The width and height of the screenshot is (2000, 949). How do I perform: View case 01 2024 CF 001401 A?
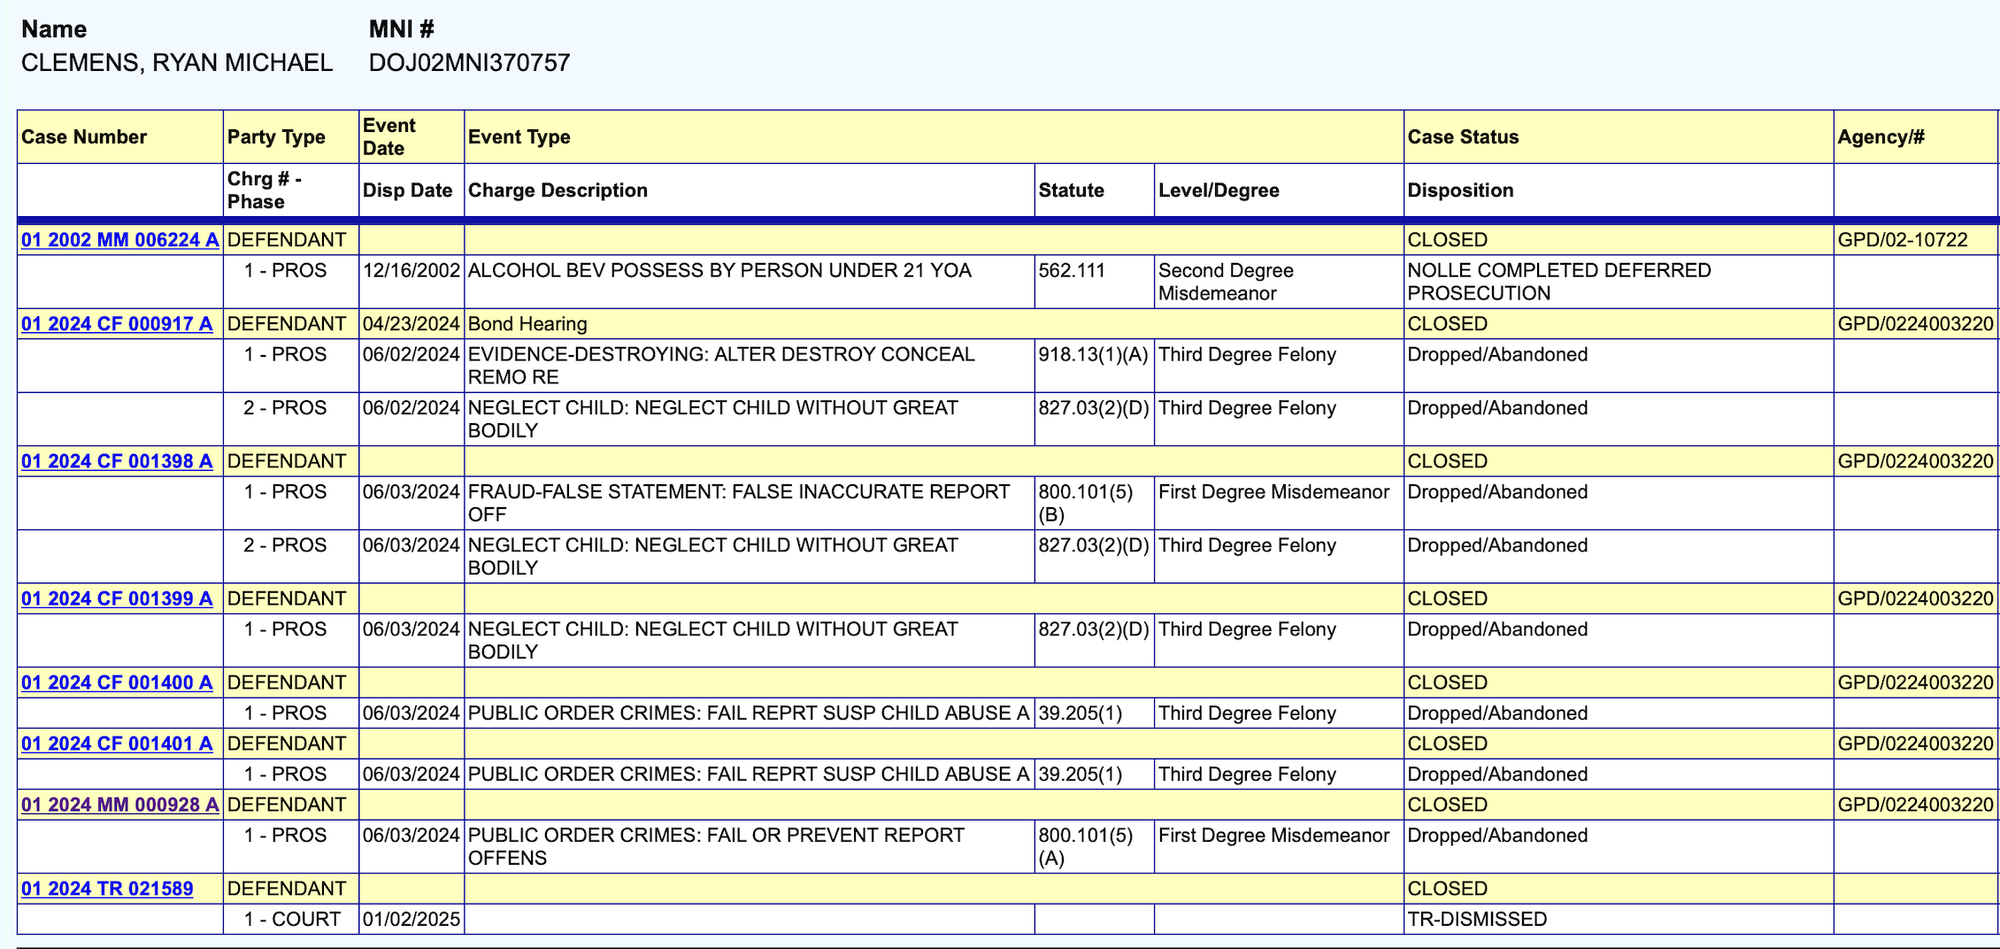tap(116, 743)
